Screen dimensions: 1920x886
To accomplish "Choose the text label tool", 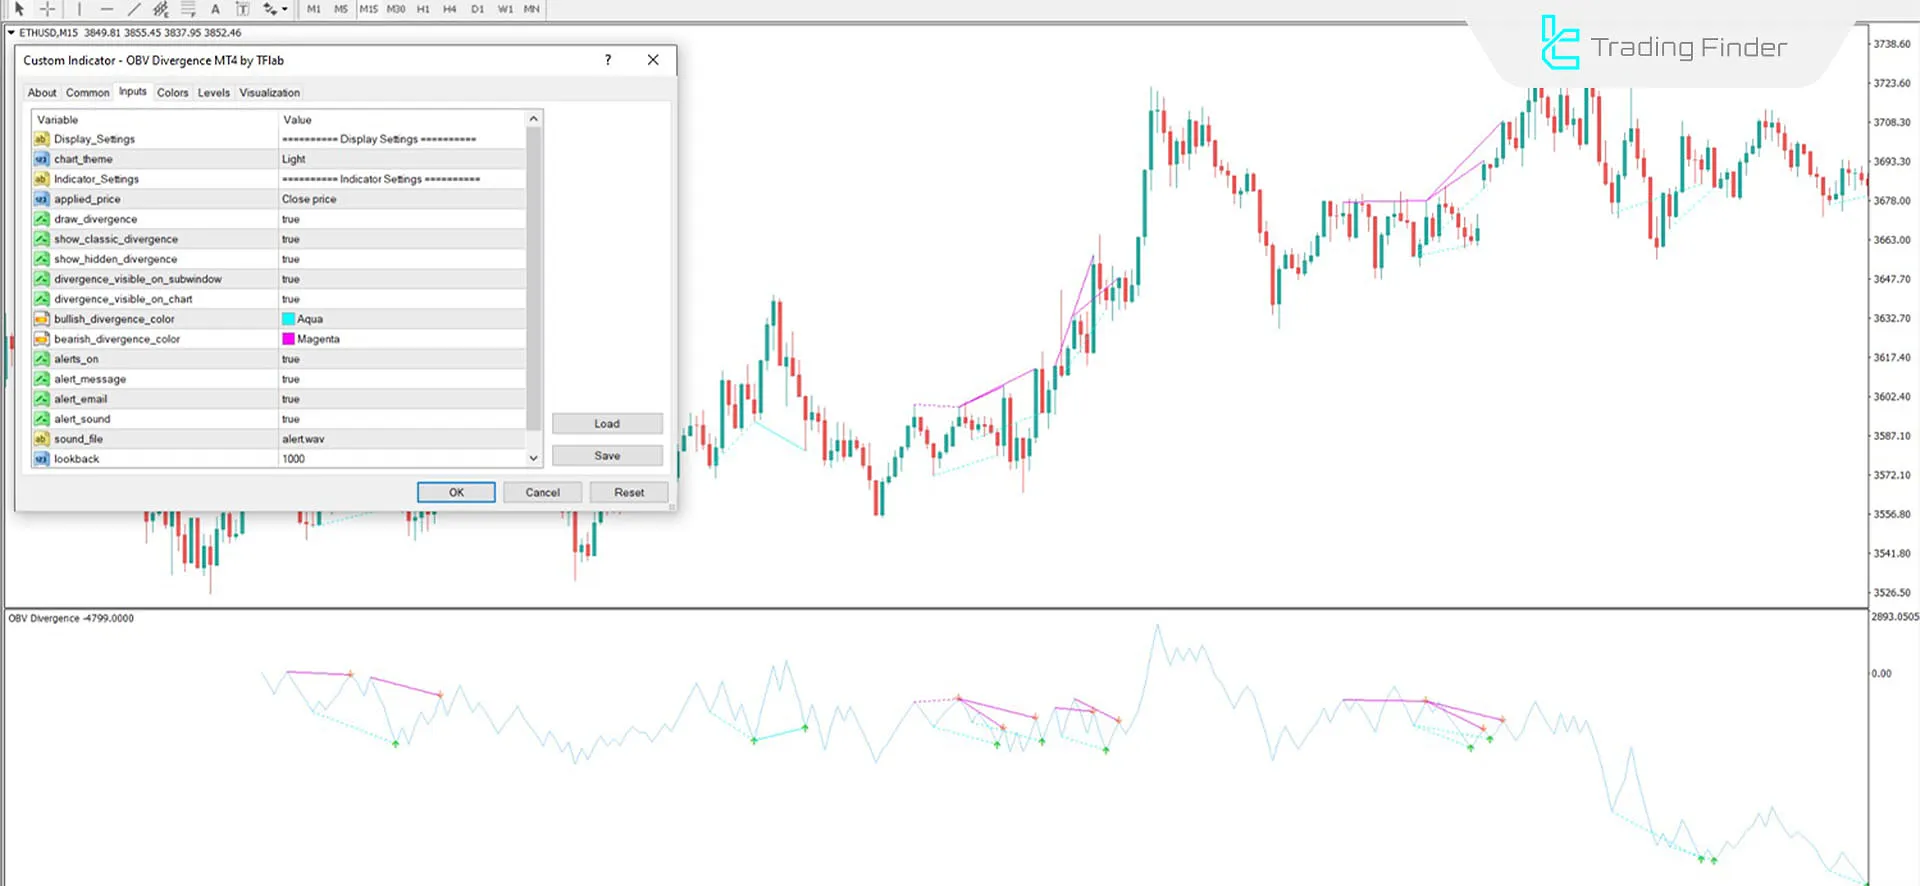I will [x=242, y=9].
